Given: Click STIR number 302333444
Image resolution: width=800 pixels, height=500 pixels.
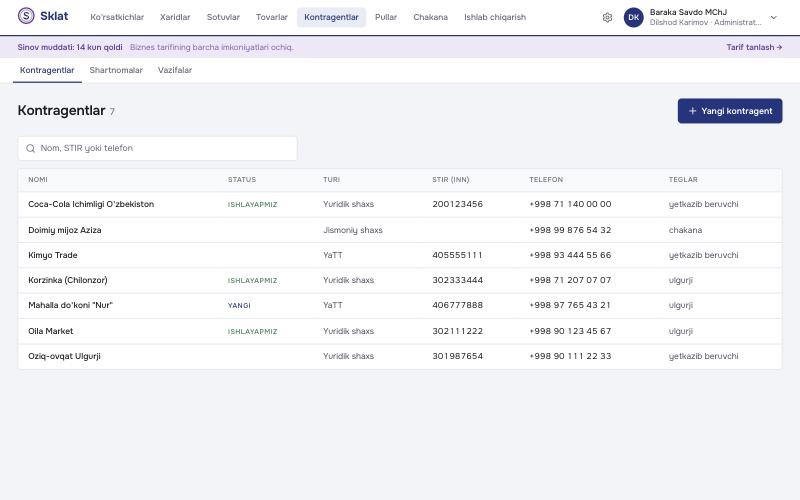Looking at the screenshot, I should [x=457, y=280].
